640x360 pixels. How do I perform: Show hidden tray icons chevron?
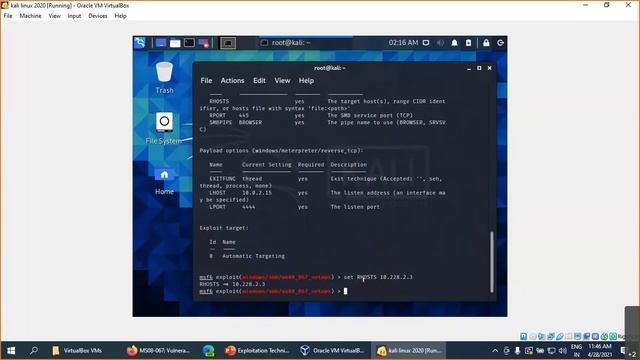[x=495, y=351]
